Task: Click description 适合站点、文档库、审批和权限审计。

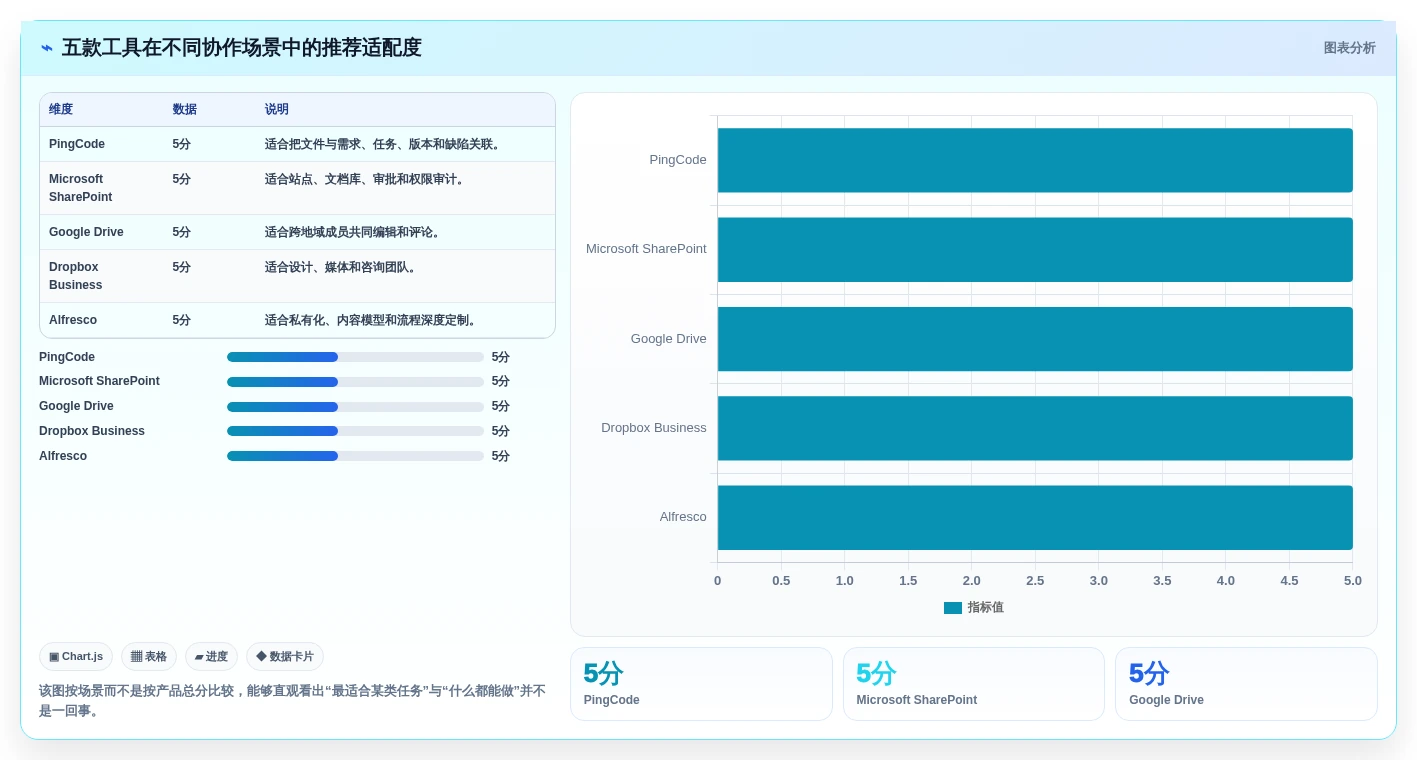Action: pyautogui.click(x=366, y=179)
